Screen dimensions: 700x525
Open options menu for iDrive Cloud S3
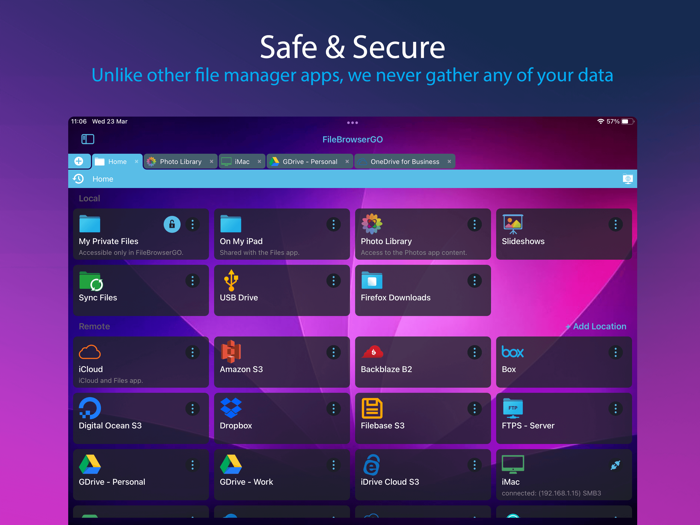tap(475, 465)
